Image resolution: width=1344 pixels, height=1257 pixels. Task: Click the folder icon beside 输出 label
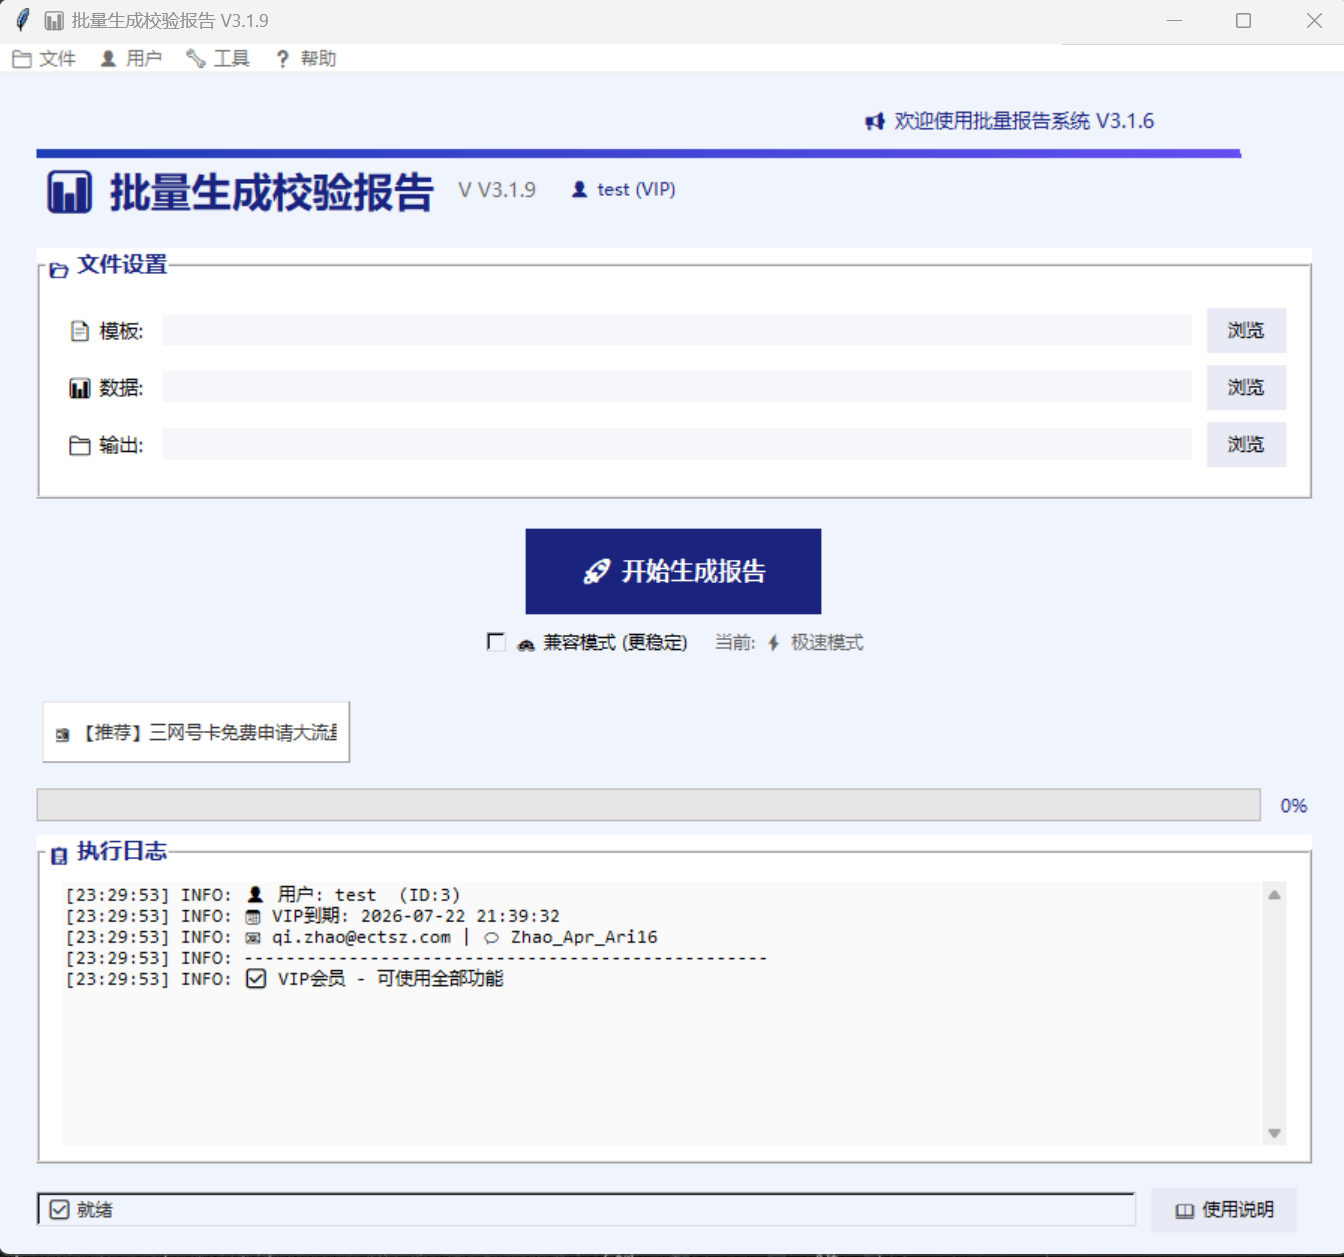80,445
